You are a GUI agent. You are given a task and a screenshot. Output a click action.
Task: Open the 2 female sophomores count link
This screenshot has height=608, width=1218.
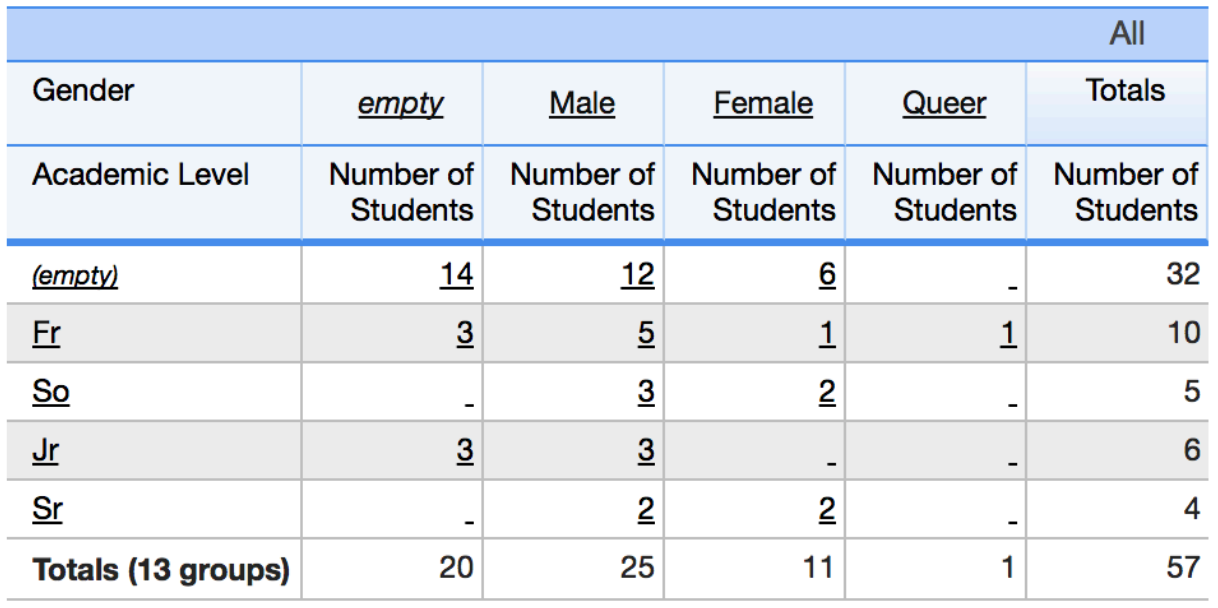pos(823,389)
